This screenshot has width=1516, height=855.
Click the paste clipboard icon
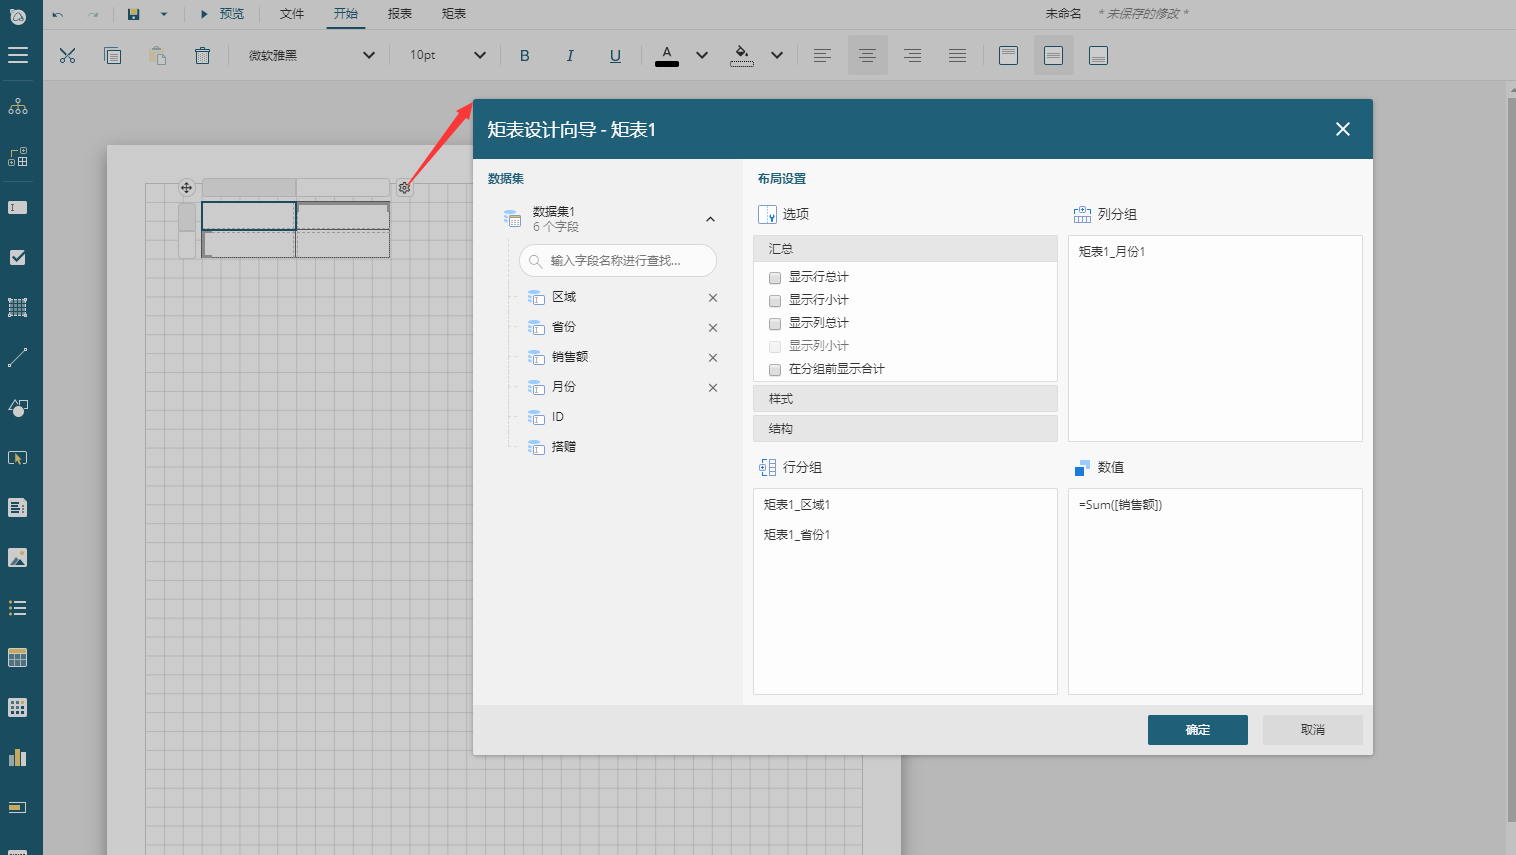(x=157, y=56)
